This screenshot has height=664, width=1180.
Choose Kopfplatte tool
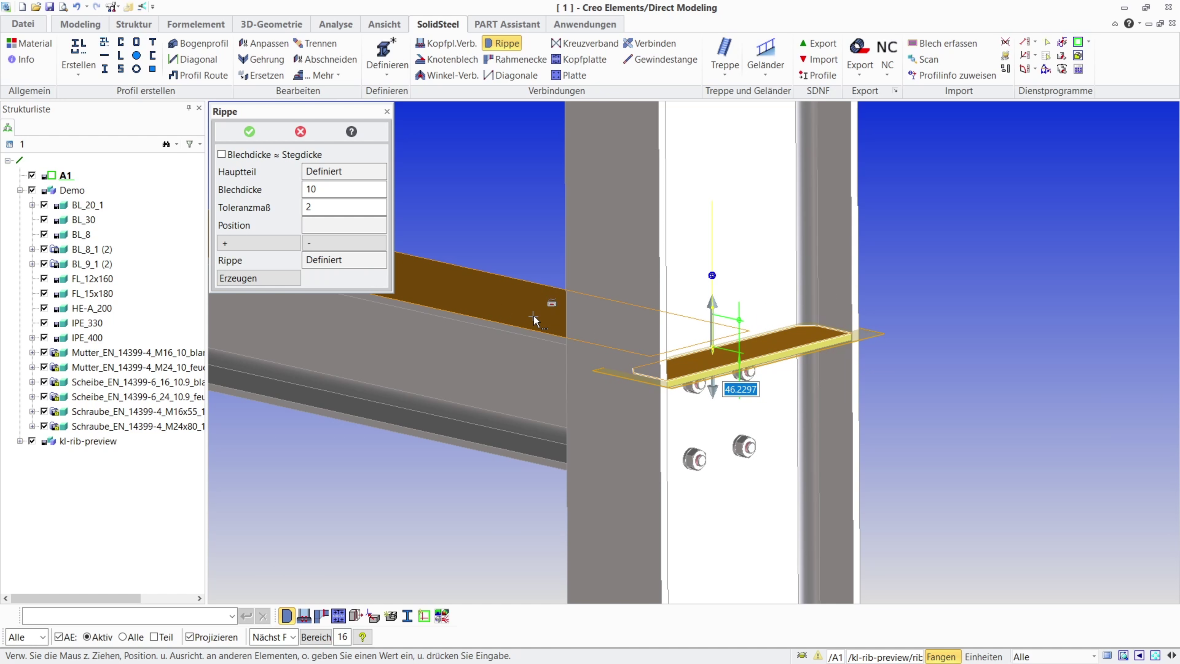coord(579,59)
